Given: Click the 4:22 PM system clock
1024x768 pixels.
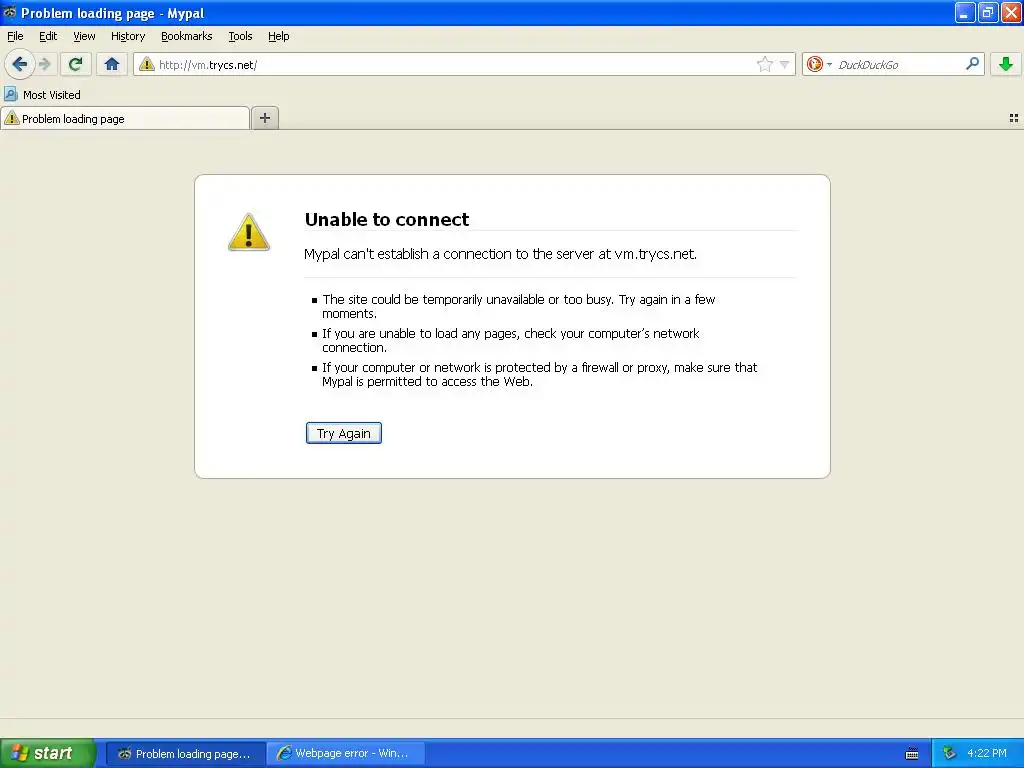Looking at the screenshot, I should pos(987,754).
